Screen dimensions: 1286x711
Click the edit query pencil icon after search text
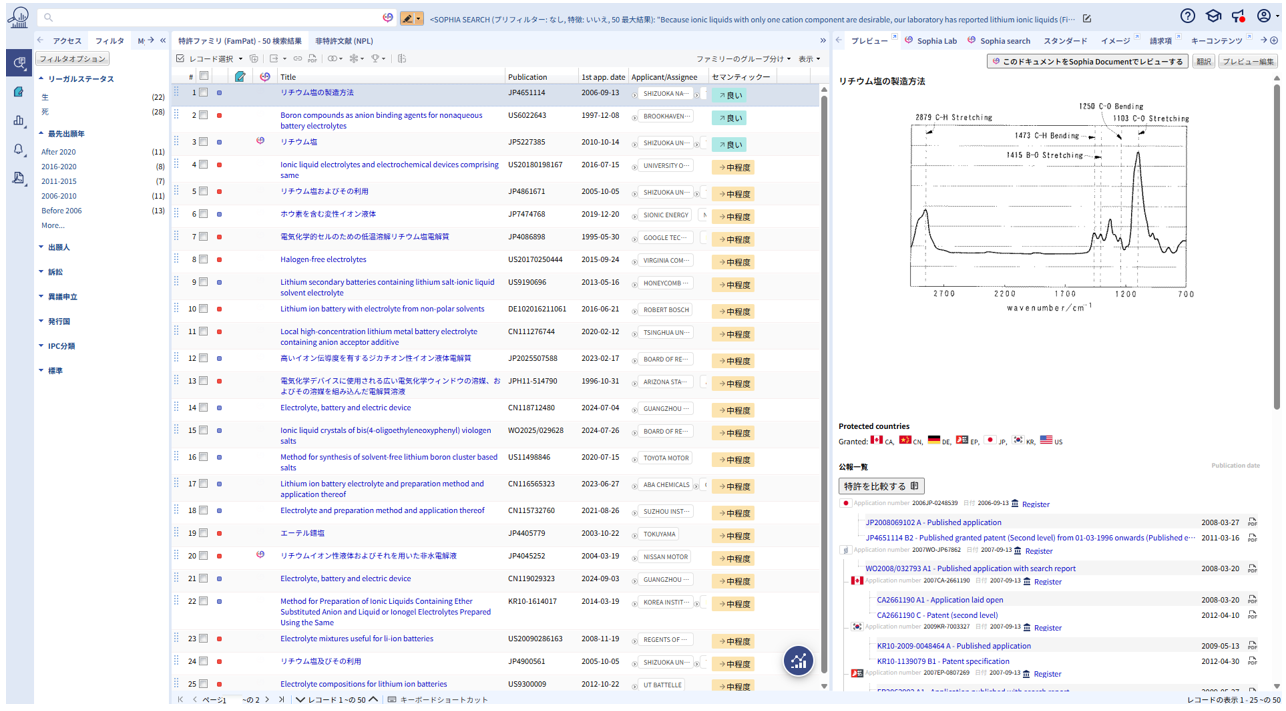coord(1087,19)
